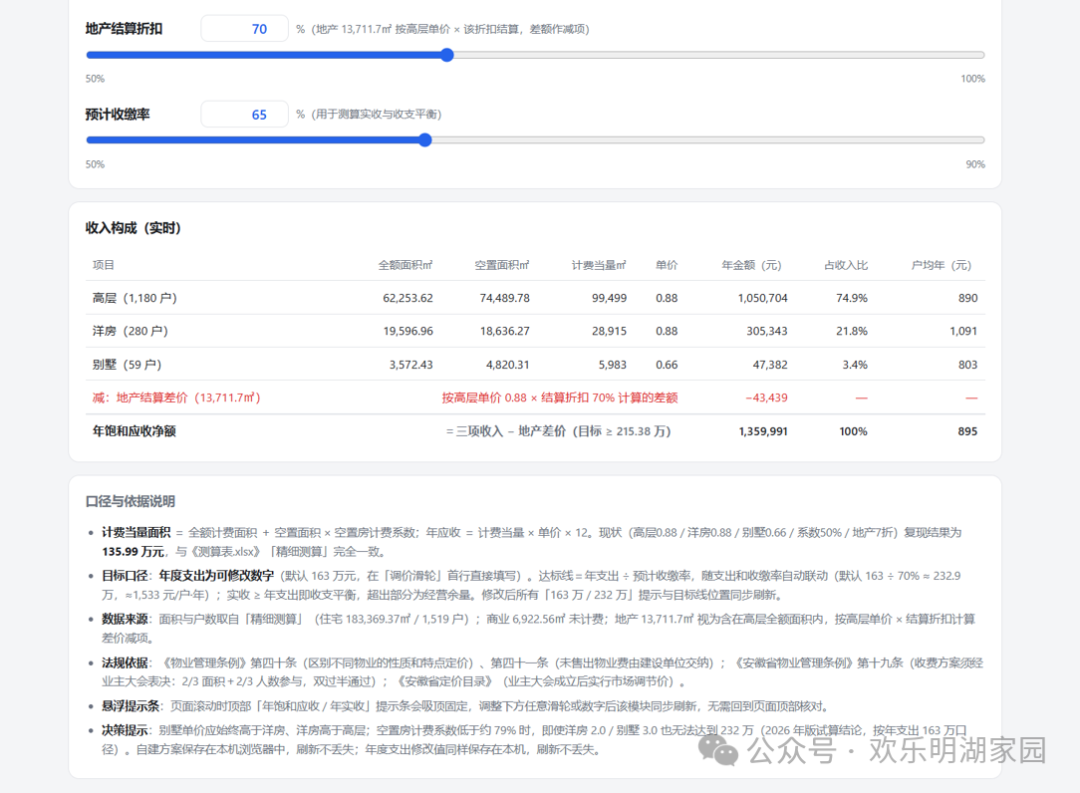Click the 占收入比 column header
This screenshot has width=1080, height=793.
(846, 265)
